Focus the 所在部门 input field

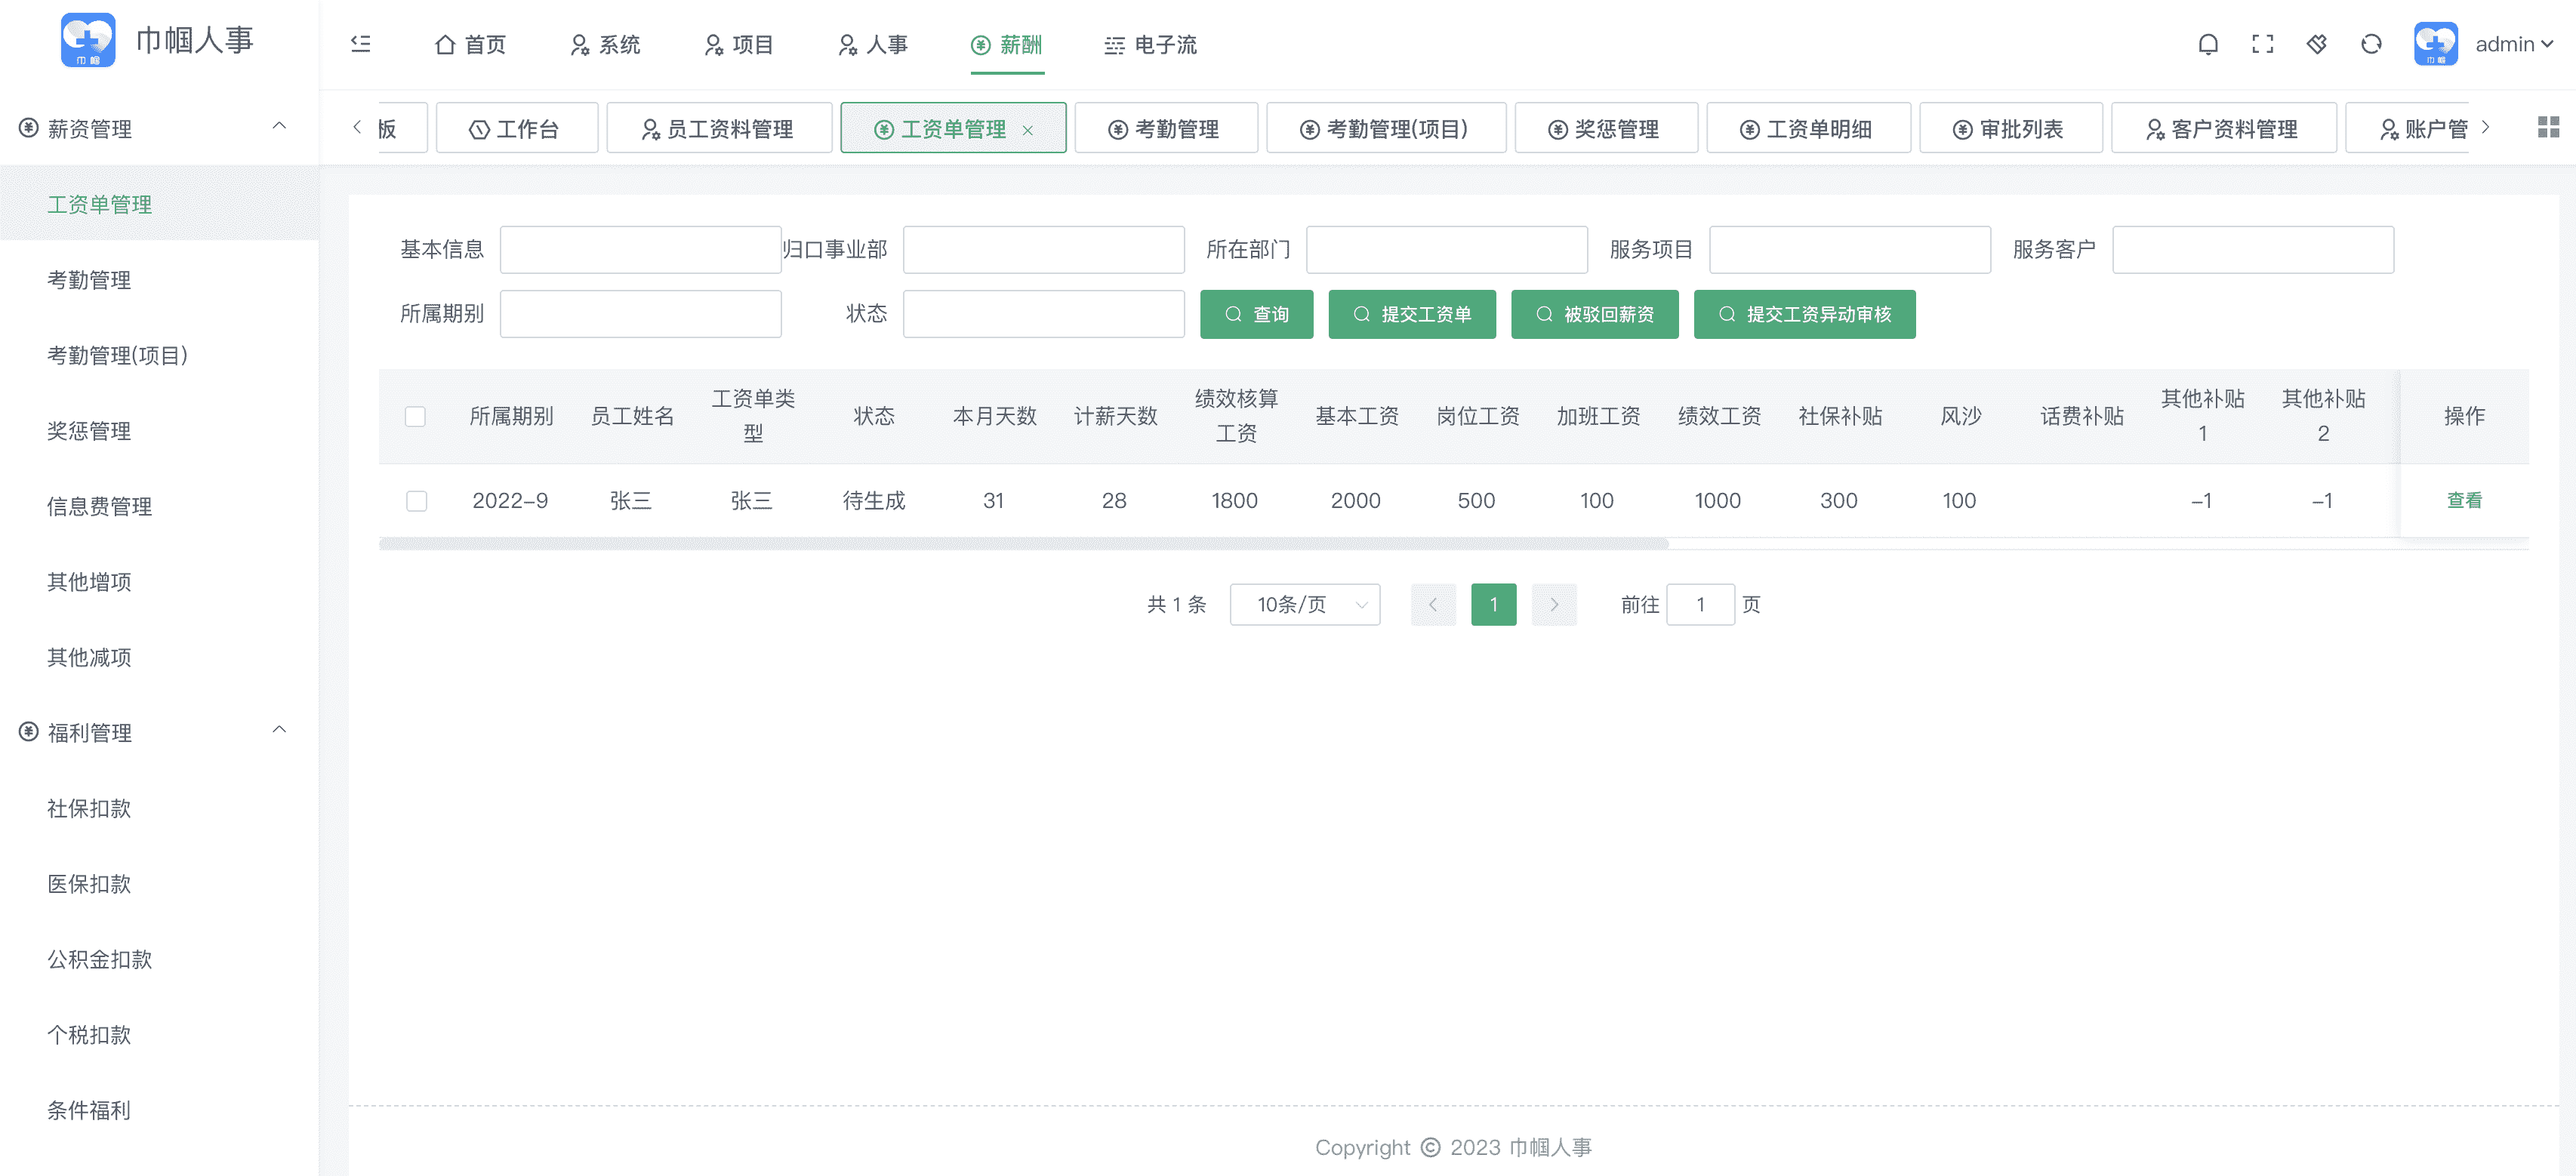(1446, 249)
